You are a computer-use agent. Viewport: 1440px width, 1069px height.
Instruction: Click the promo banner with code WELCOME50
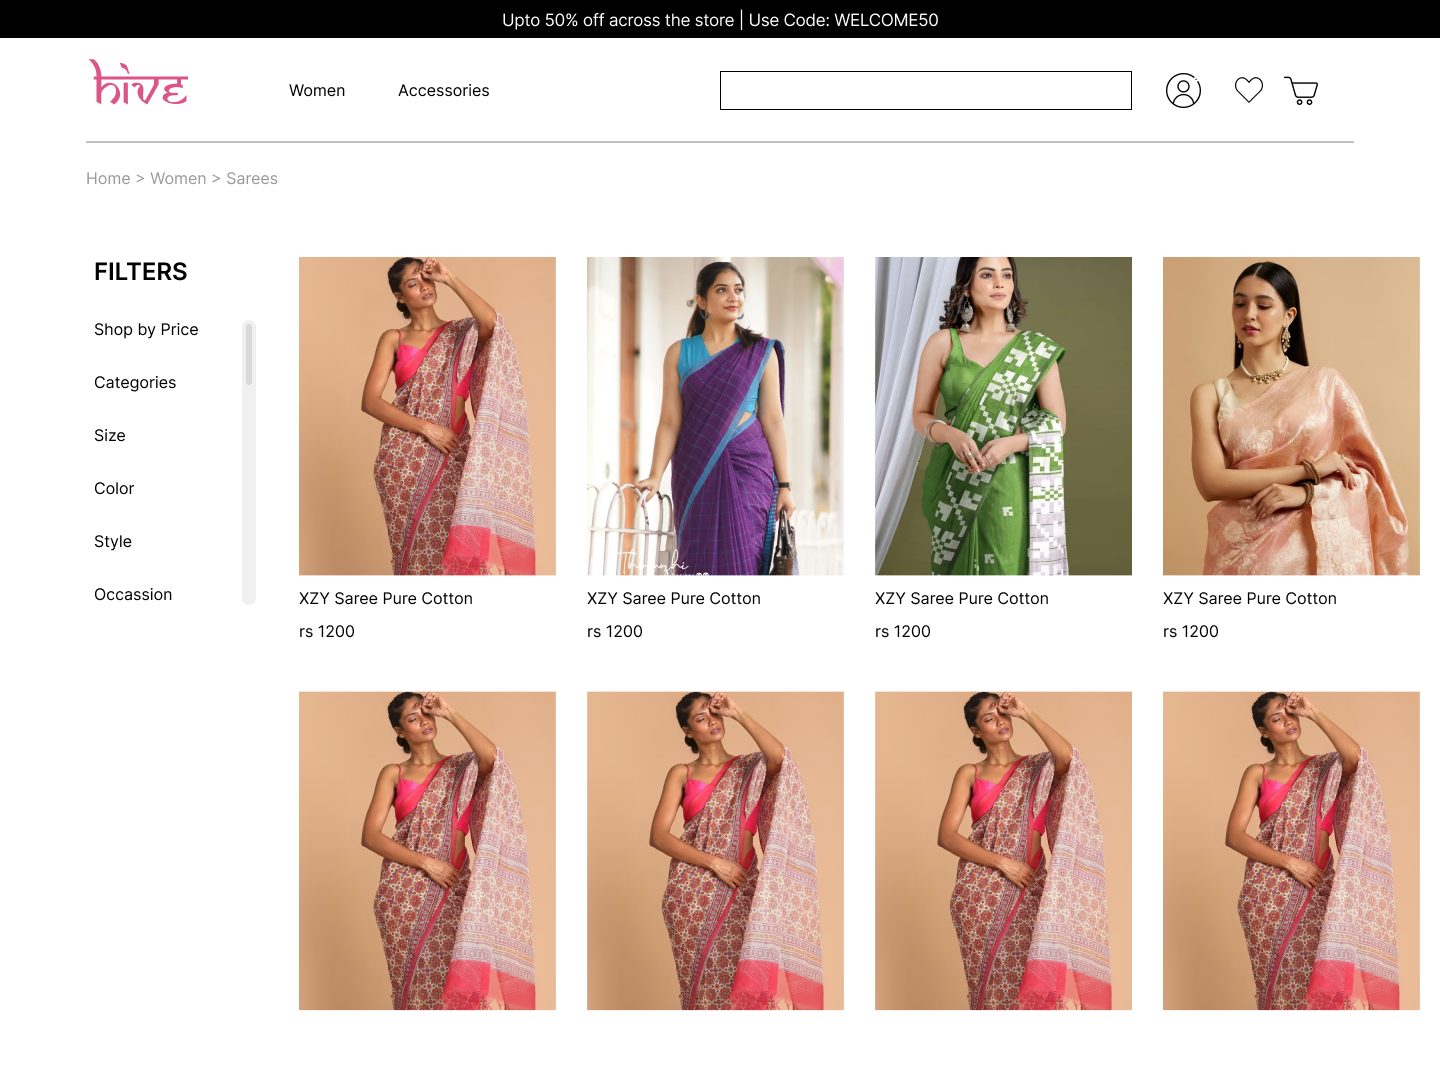click(720, 19)
